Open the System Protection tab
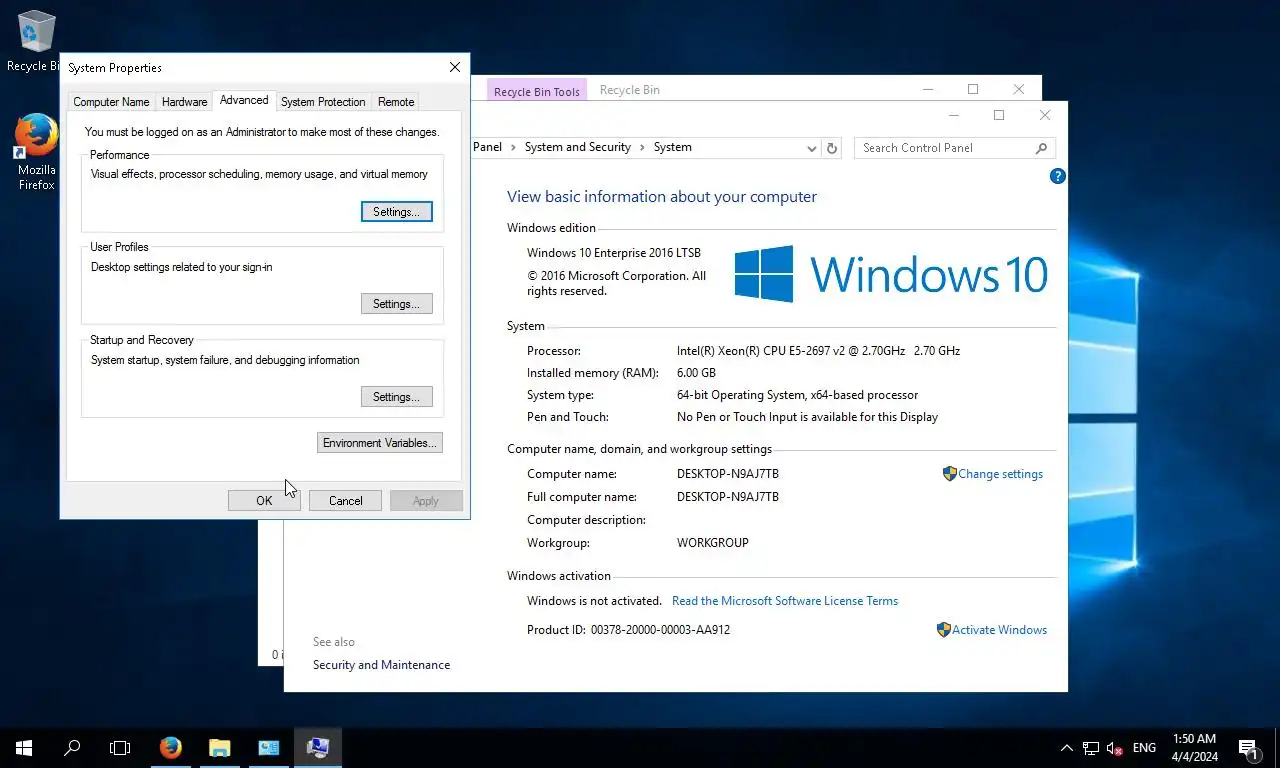 tap(323, 102)
